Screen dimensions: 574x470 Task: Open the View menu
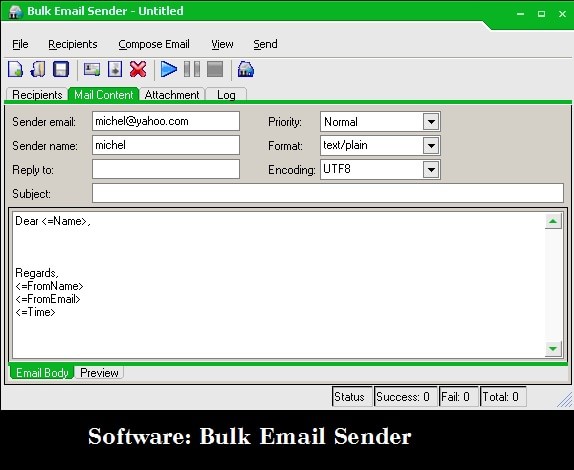[222, 44]
